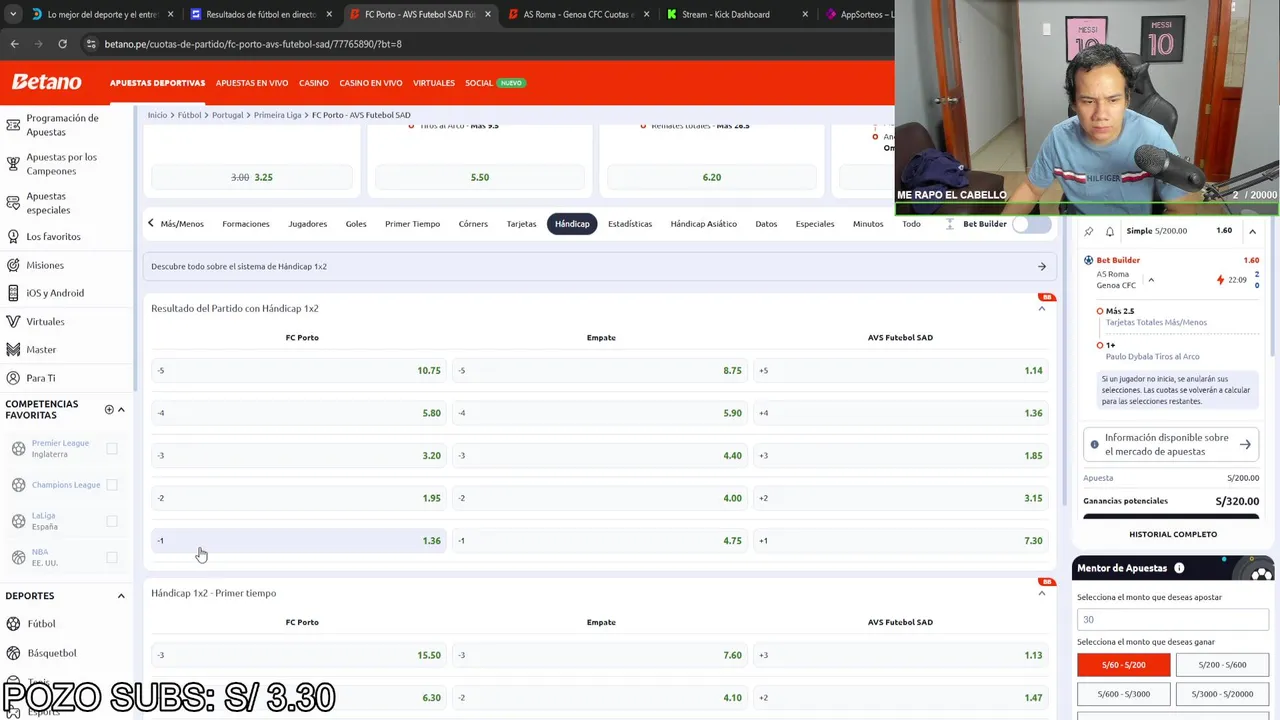
Task: Toggle the Bet Builder switch
Action: (1031, 224)
